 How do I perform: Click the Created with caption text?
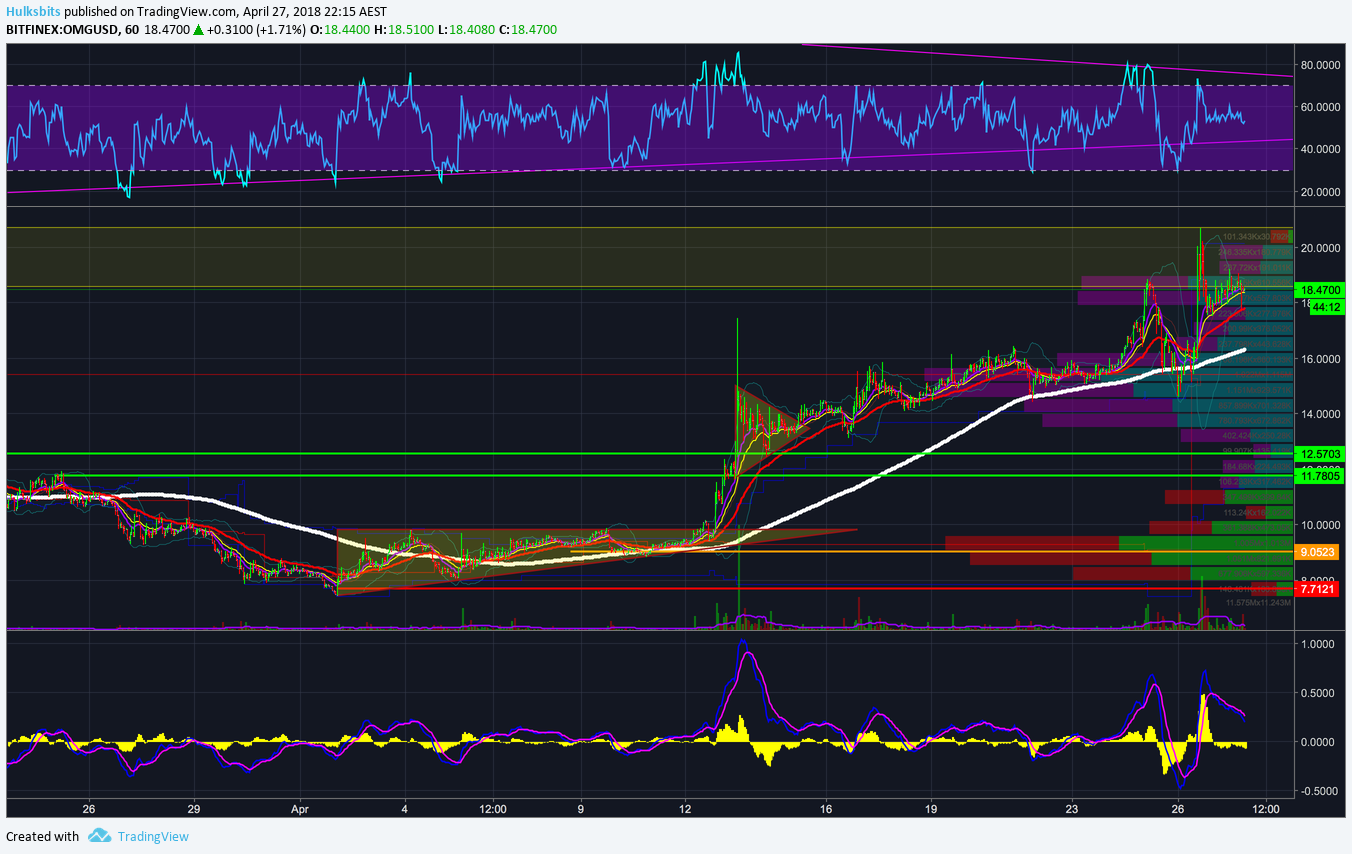[42, 836]
